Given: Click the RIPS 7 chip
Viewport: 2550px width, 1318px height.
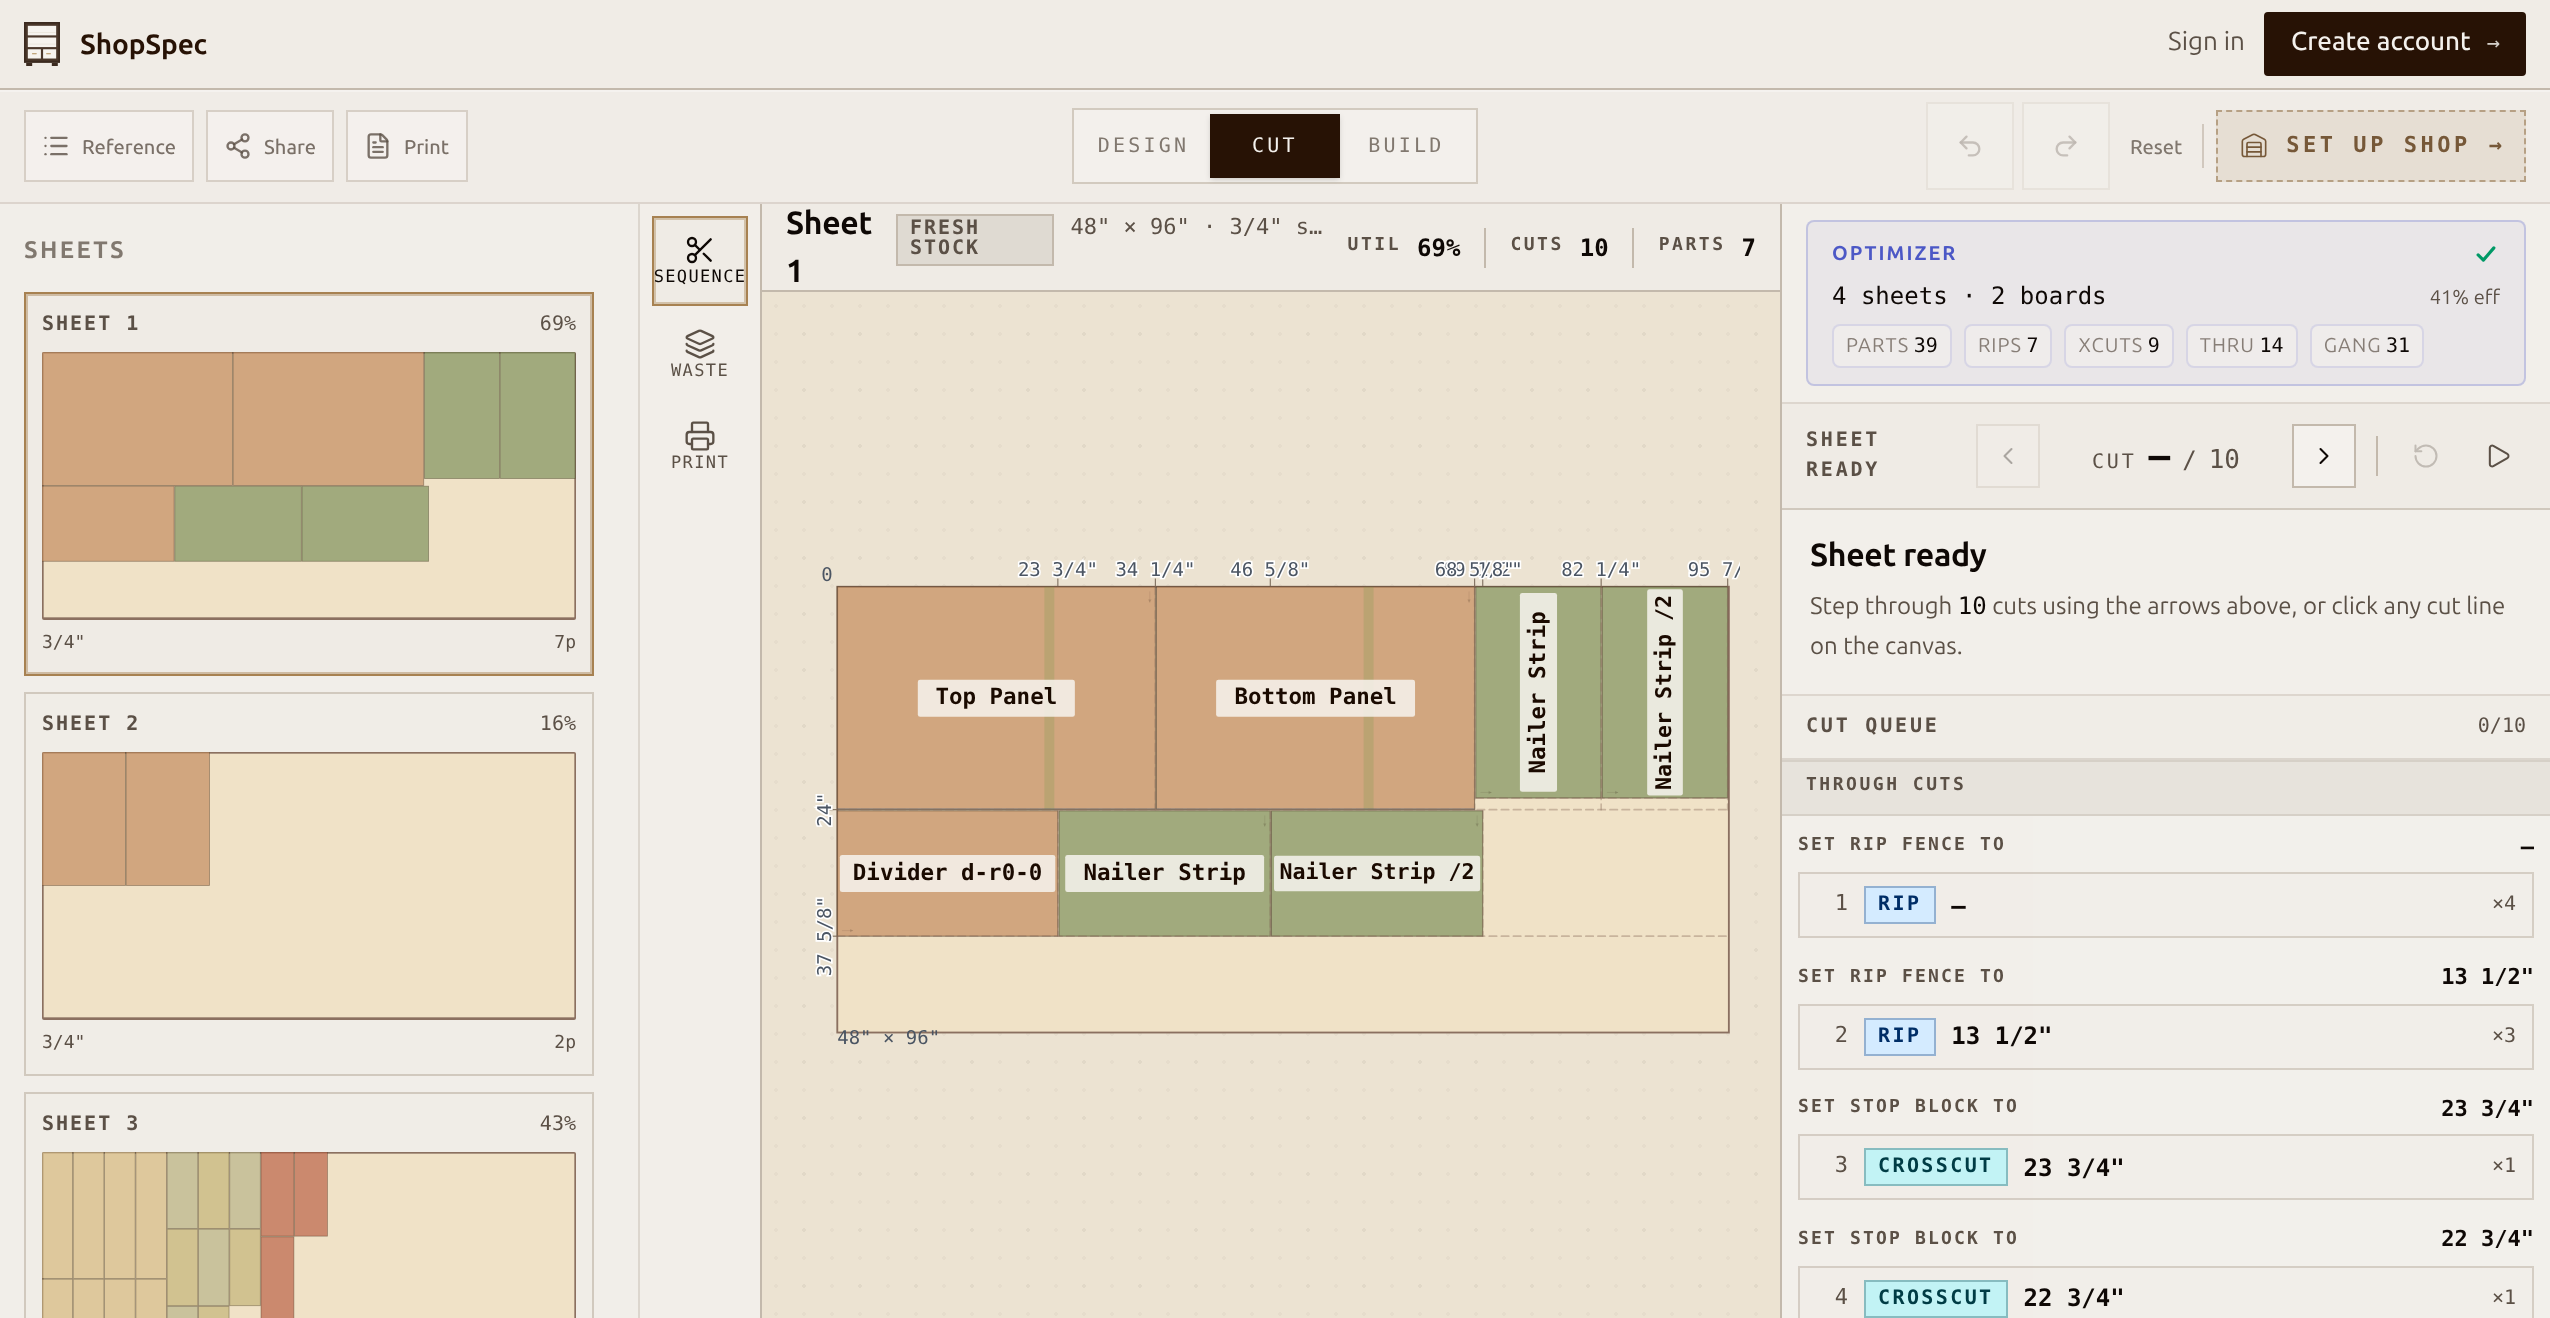Looking at the screenshot, I should (x=2007, y=345).
